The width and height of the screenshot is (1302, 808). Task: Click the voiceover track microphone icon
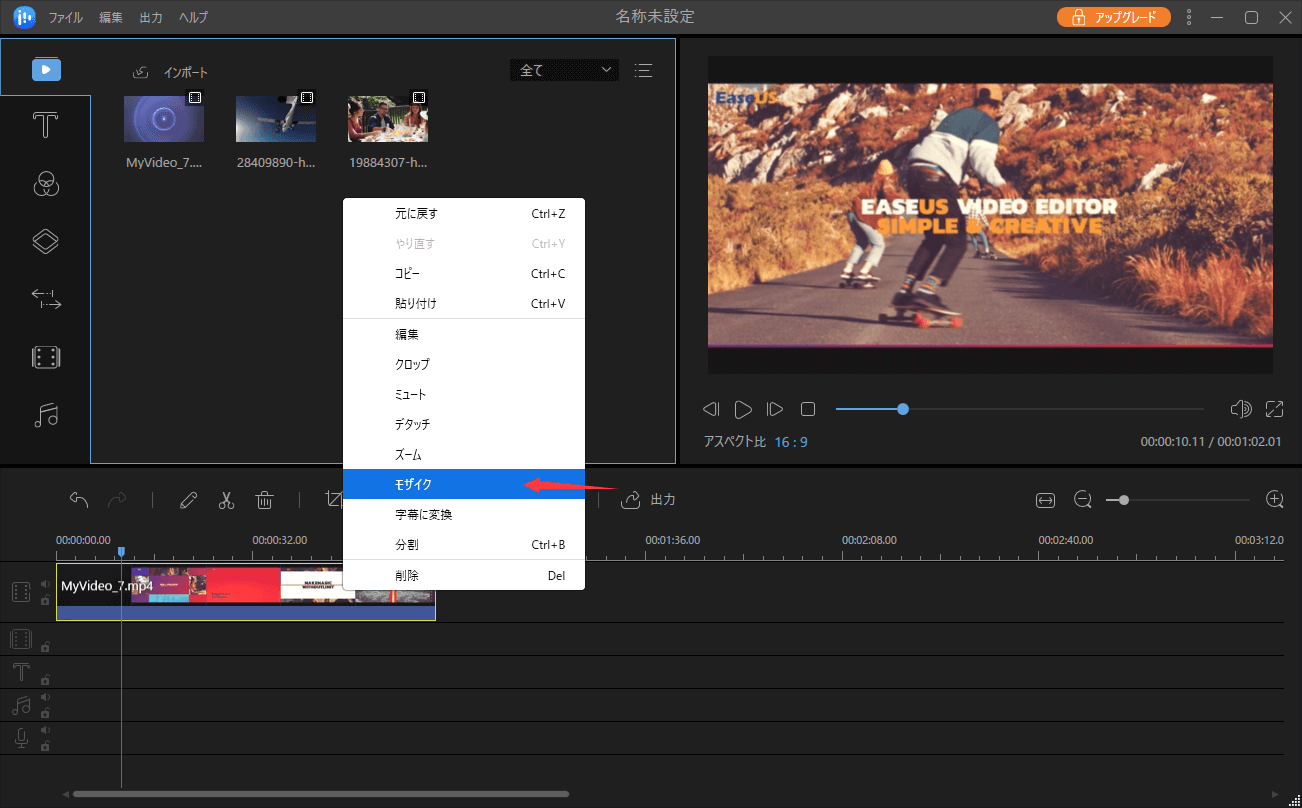point(21,738)
